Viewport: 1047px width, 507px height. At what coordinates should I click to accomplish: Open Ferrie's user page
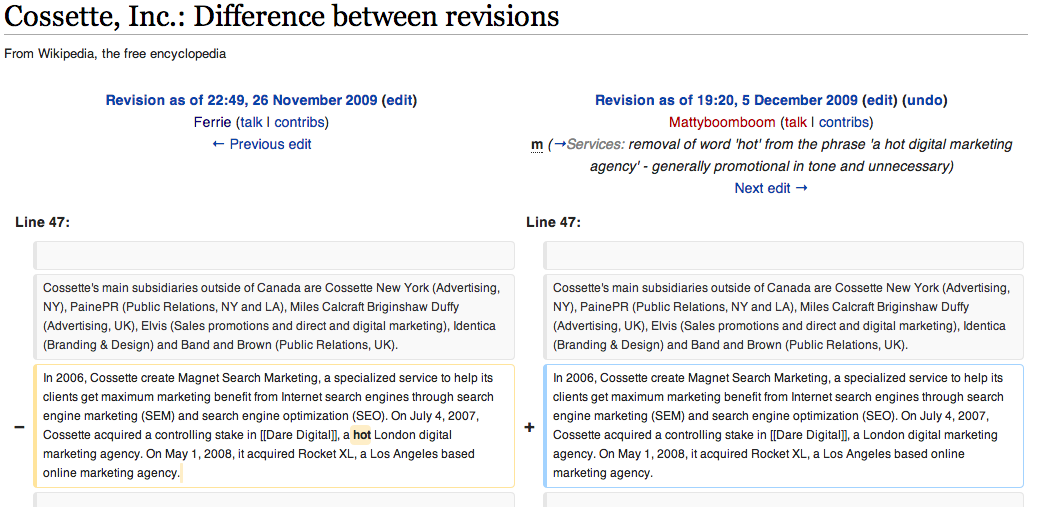213,122
